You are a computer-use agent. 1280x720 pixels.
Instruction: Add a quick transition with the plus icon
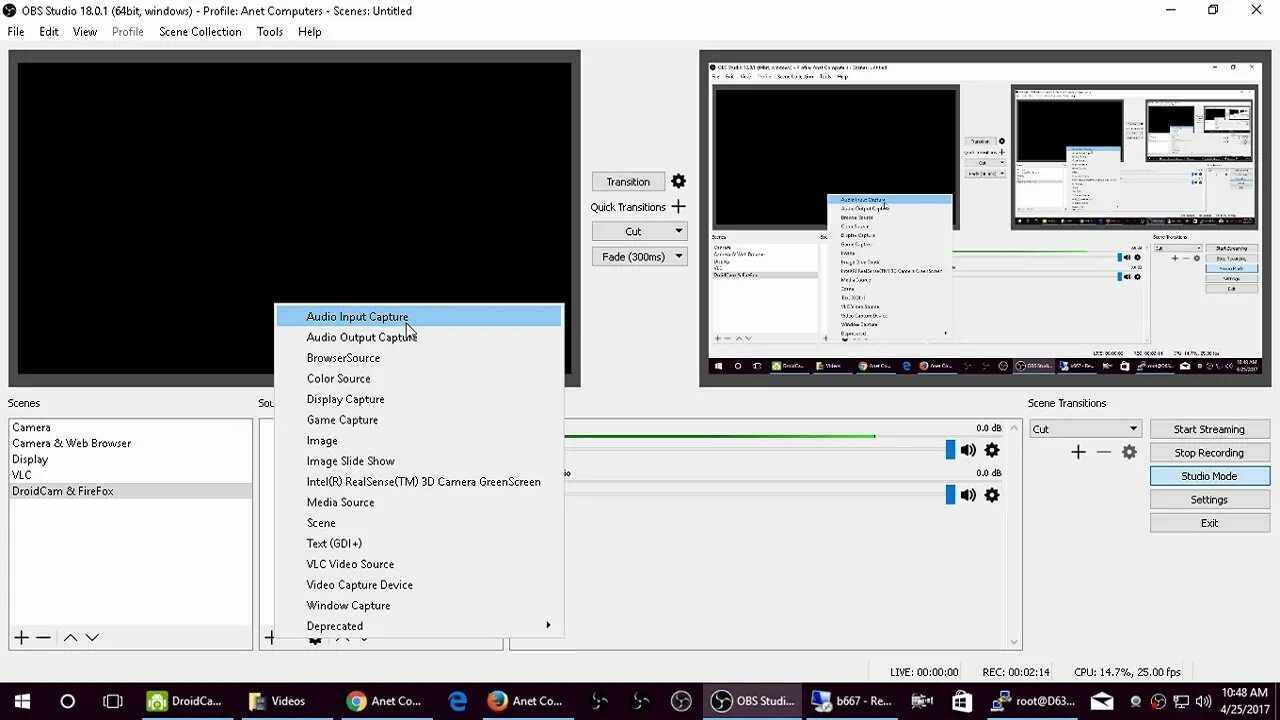click(678, 206)
